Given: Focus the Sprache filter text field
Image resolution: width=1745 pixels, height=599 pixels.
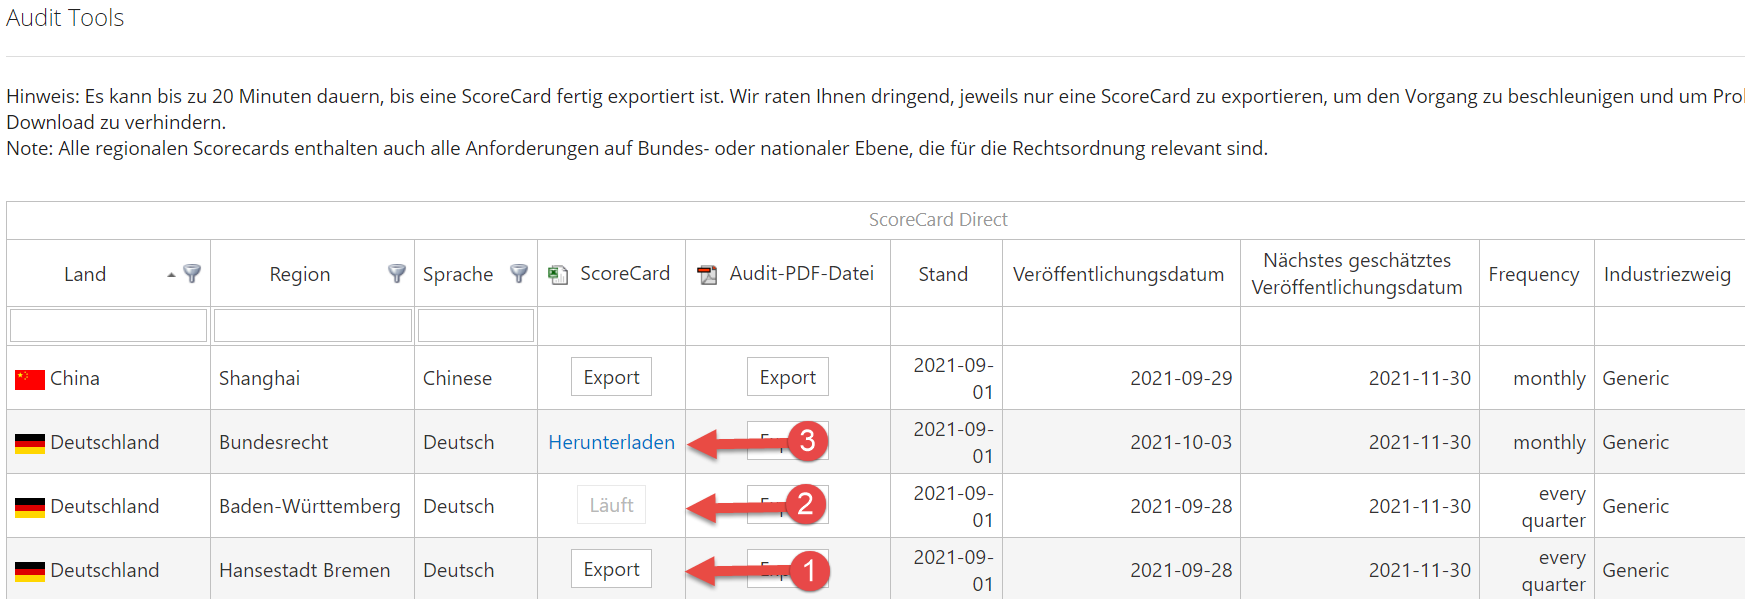Looking at the screenshot, I should pyautogui.click(x=476, y=325).
